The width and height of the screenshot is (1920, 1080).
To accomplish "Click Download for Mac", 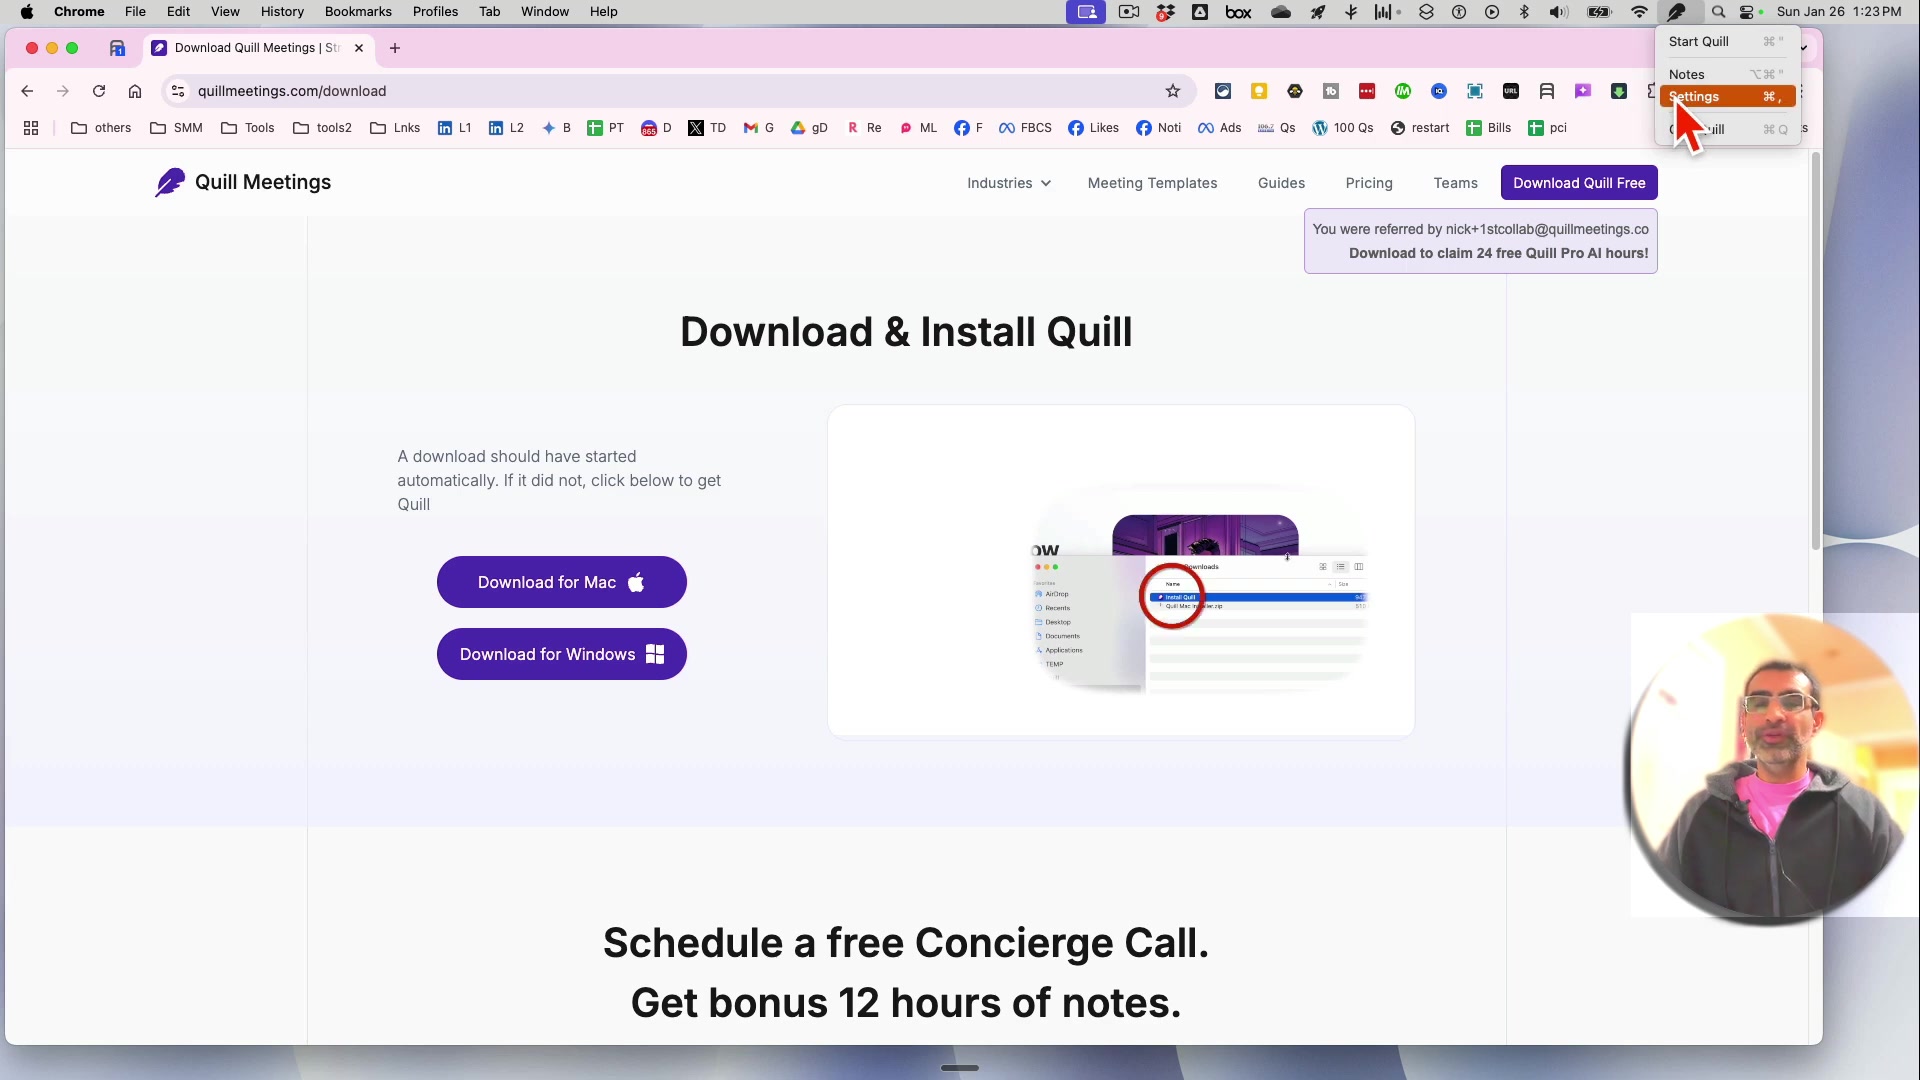I will pos(561,582).
